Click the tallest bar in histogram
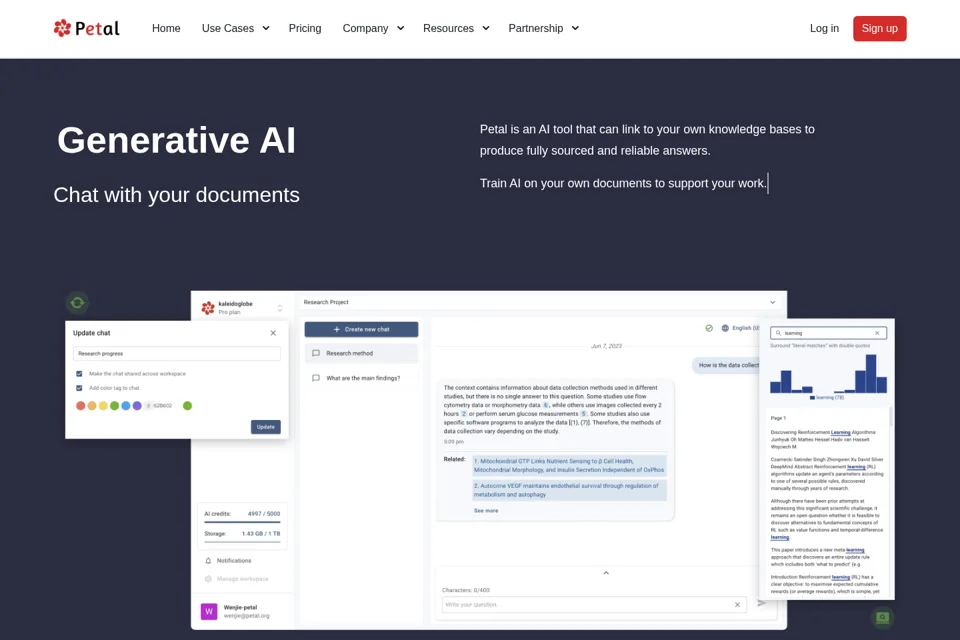 point(871,374)
